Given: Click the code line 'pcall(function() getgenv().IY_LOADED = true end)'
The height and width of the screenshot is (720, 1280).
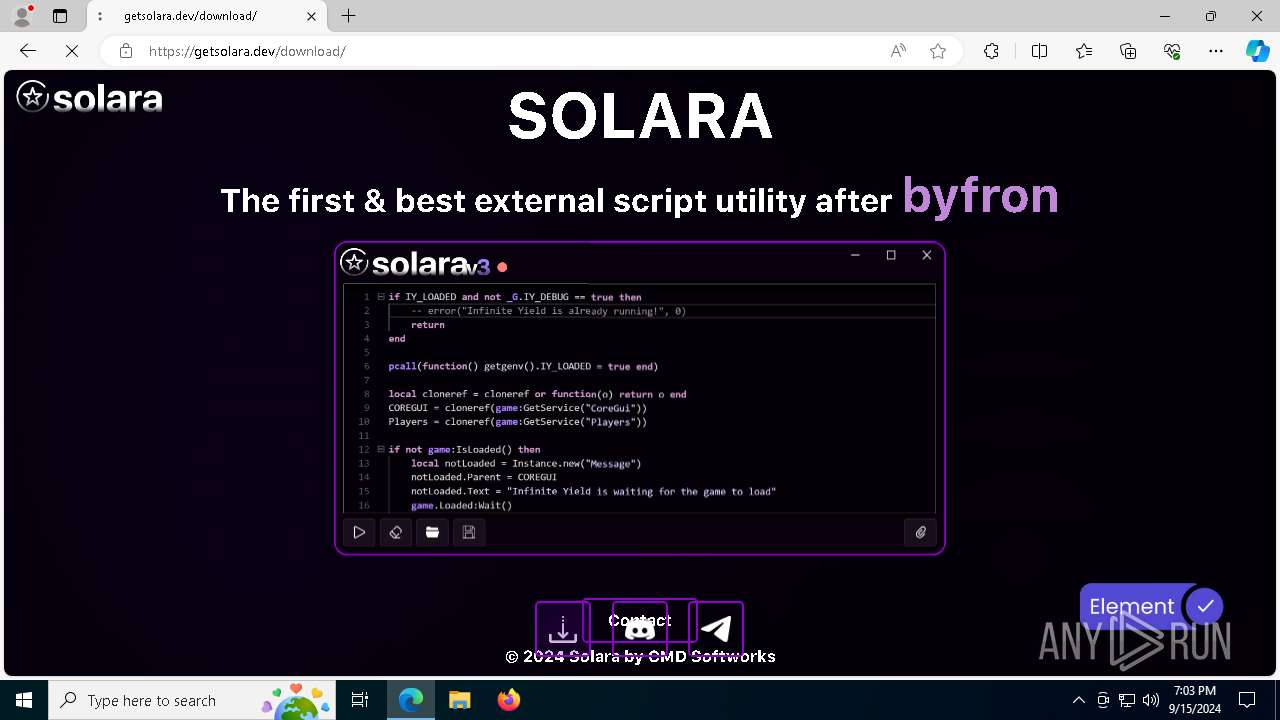Looking at the screenshot, I should coord(523,366).
